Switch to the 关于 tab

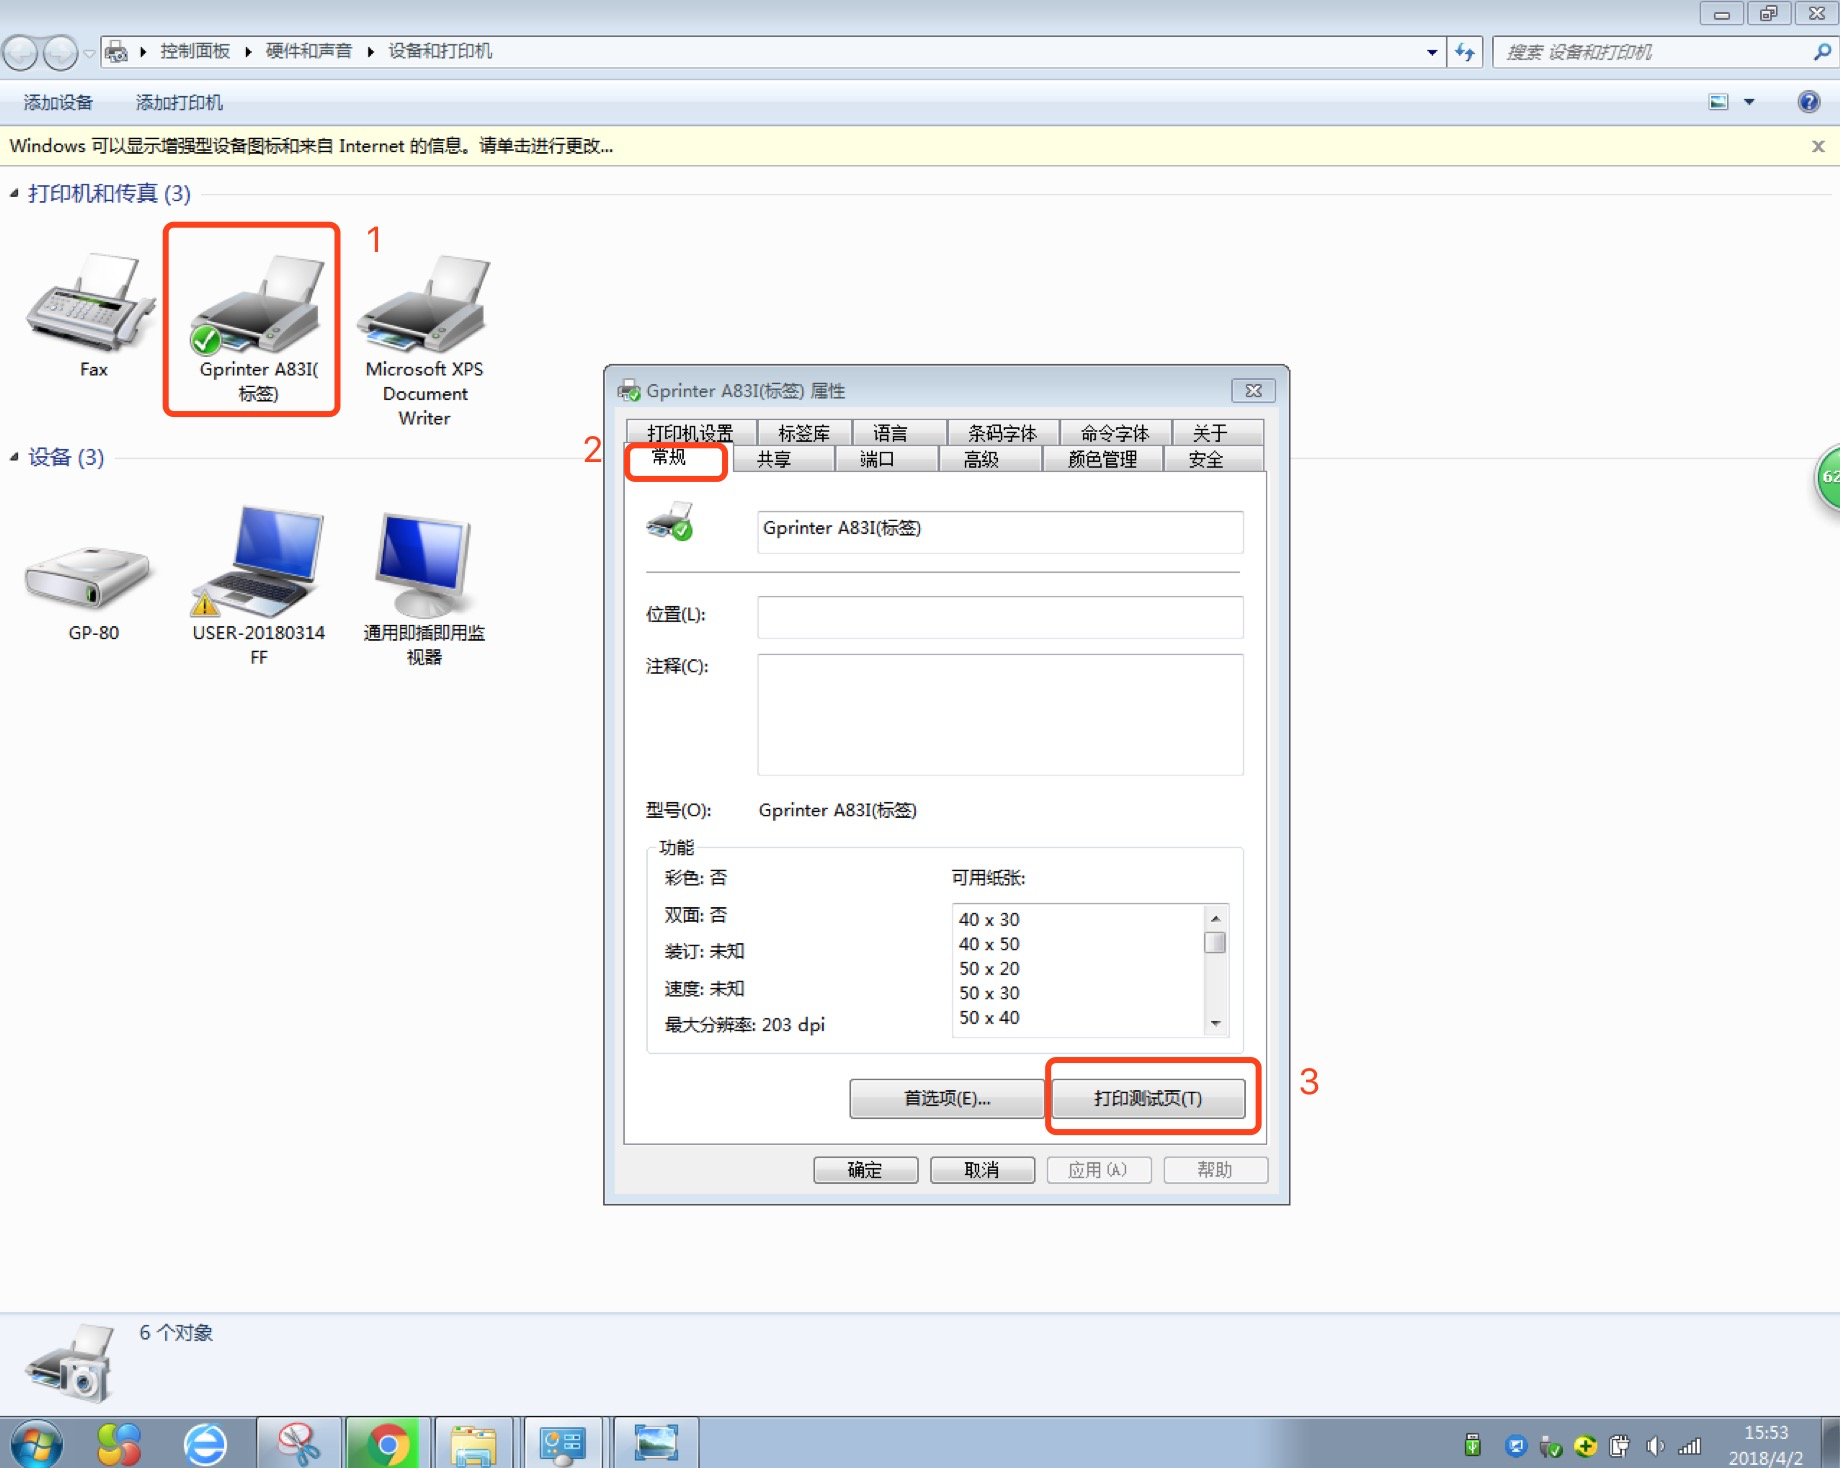point(1210,432)
